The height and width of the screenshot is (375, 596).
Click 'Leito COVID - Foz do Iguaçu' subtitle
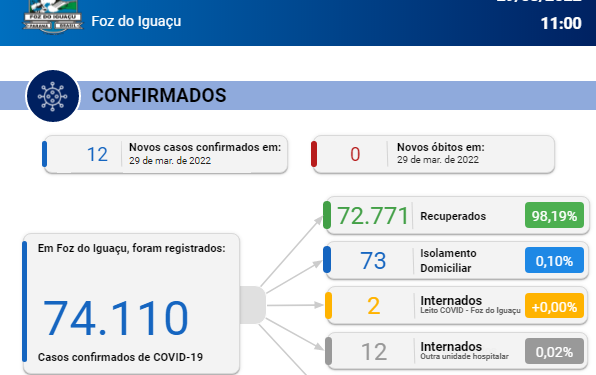(x=470, y=310)
